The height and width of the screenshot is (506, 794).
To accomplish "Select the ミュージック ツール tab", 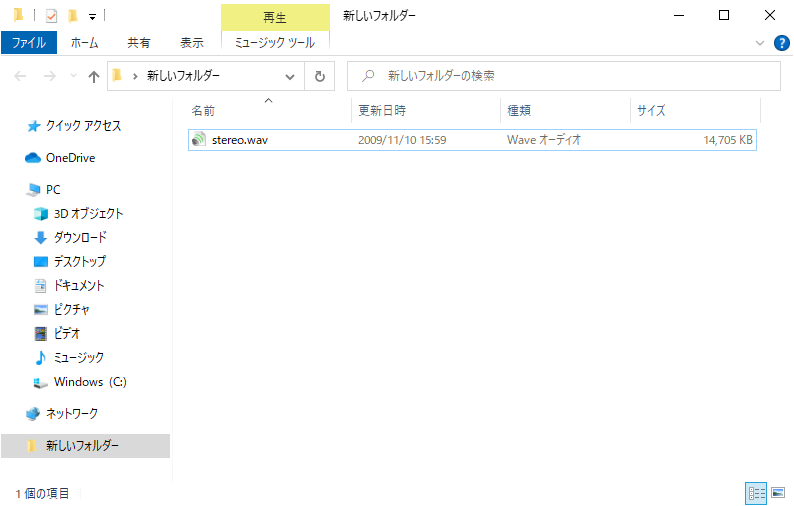I will tap(275, 43).
